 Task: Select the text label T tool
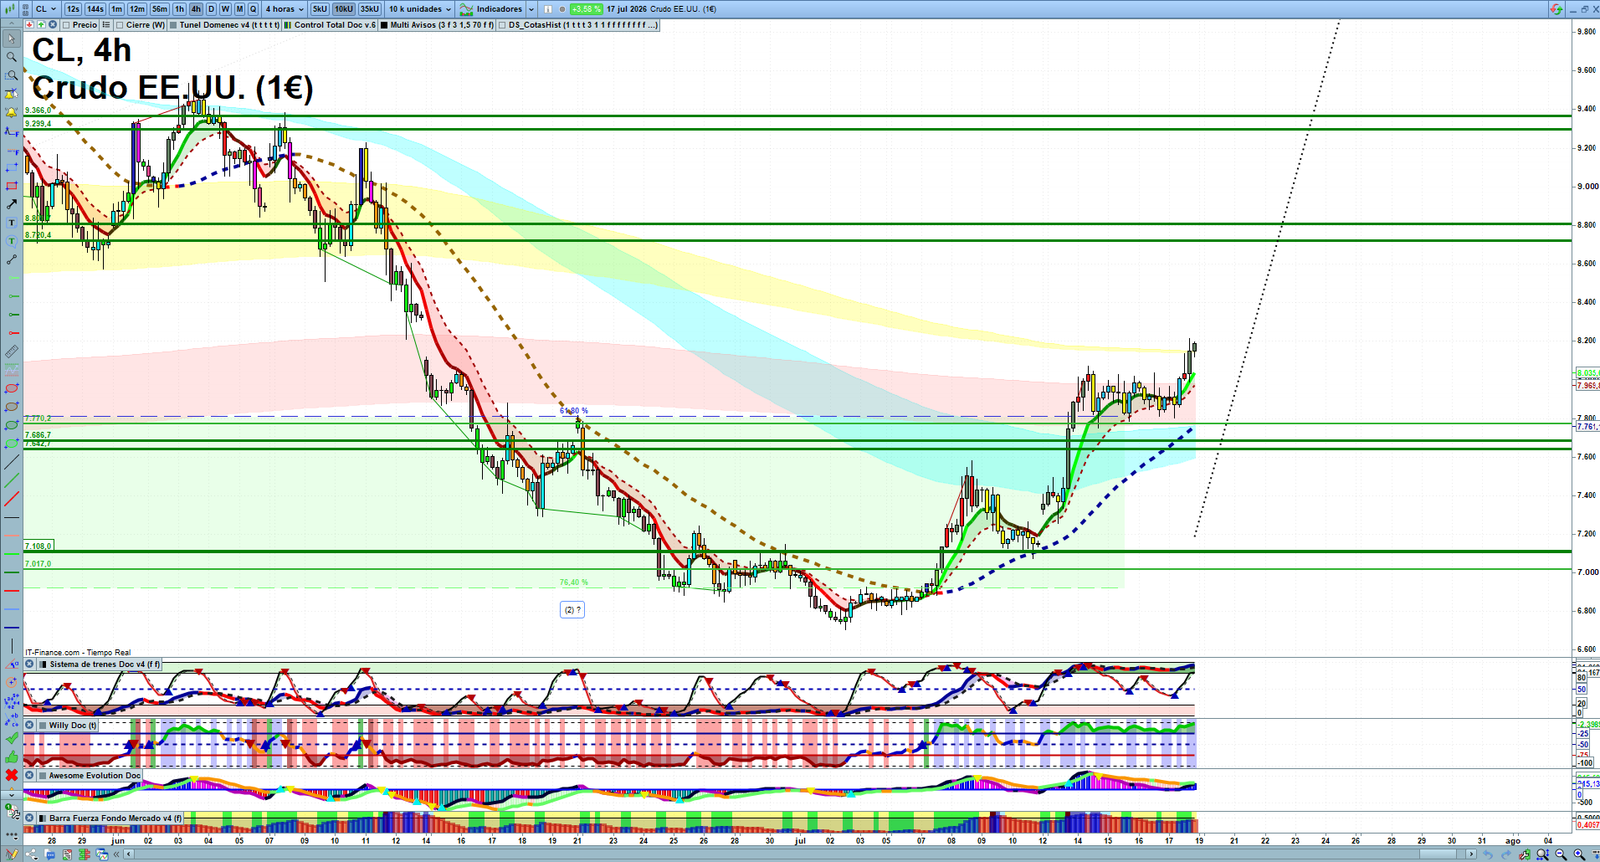(x=11, y=222)
